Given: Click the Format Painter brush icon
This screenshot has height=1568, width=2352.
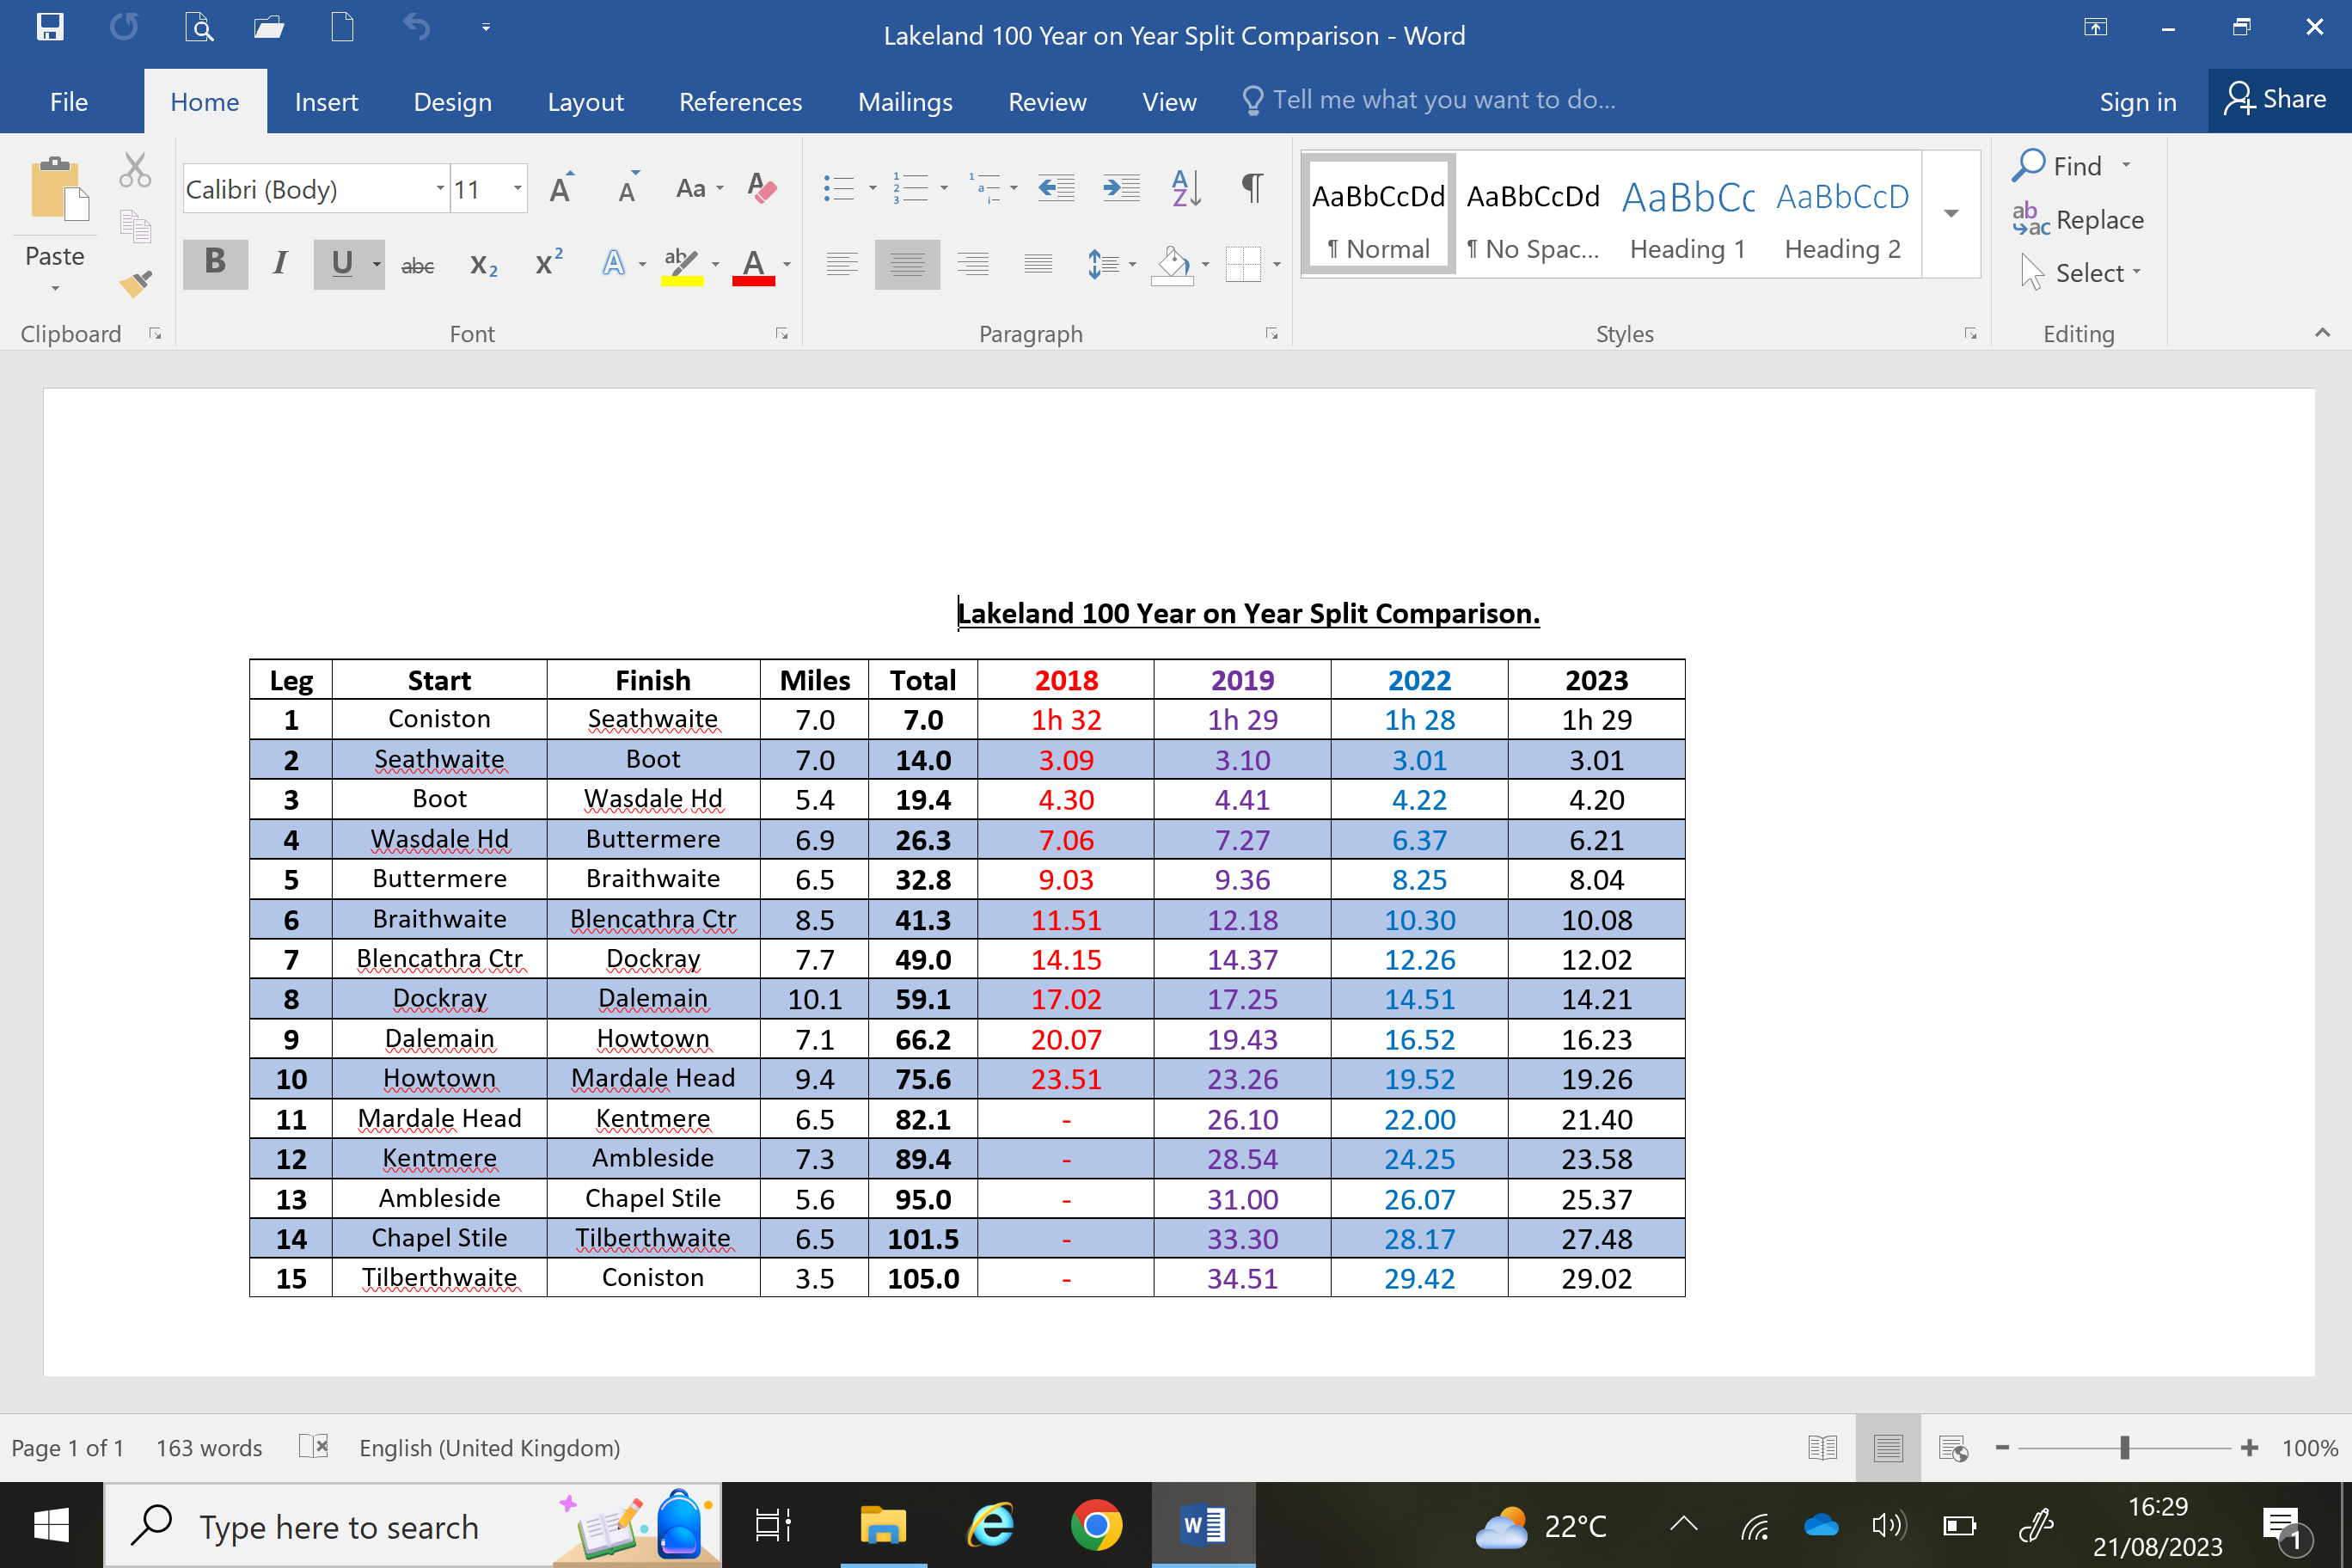Looking at the screenshot, I should tap(135, 283).
